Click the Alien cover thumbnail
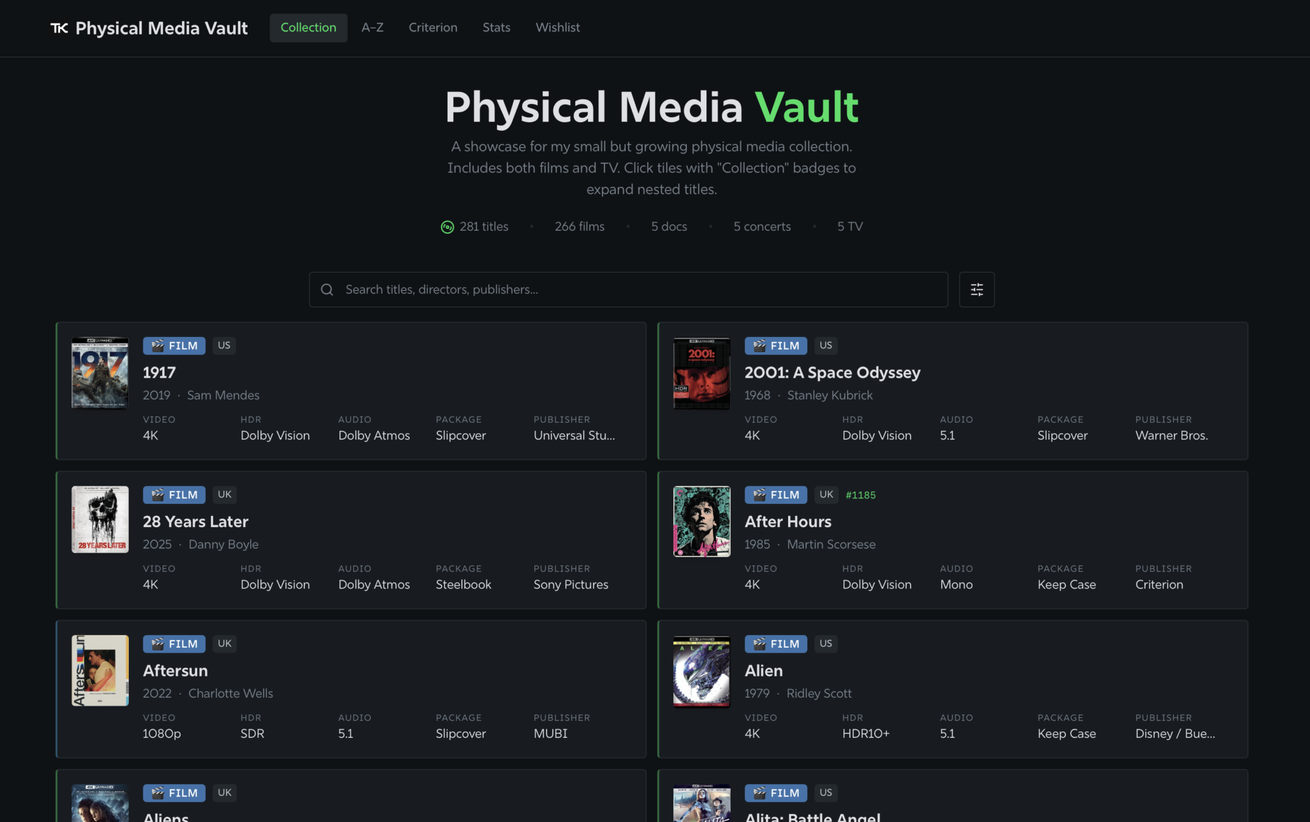Viewport: 1310px width, 822px height. click(x=702, y=671)
